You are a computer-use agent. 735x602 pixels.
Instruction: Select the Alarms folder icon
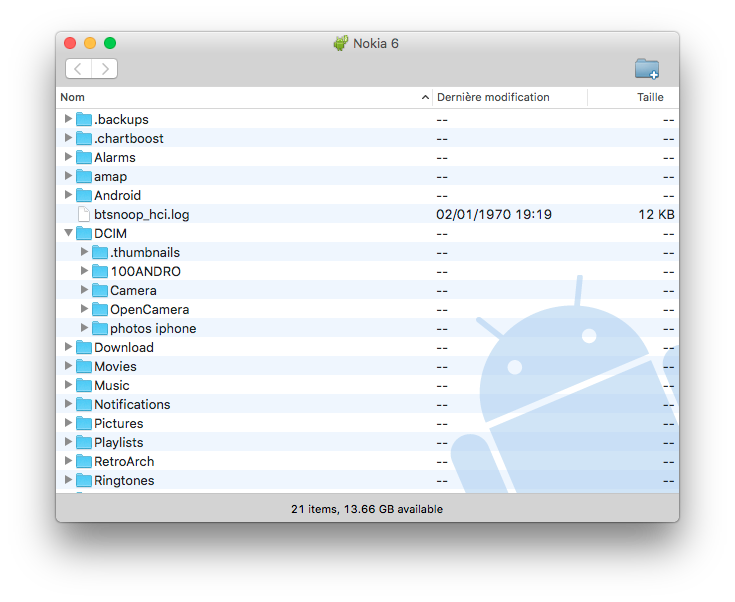[x=84, y=157]
